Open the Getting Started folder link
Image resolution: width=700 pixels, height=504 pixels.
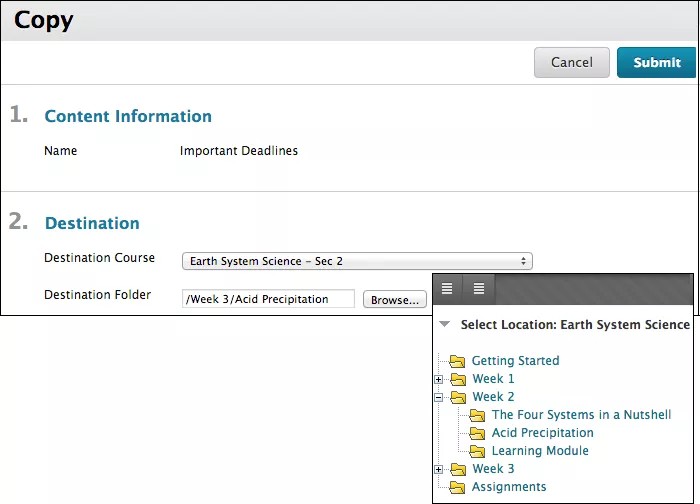click(x=515, y=361)
